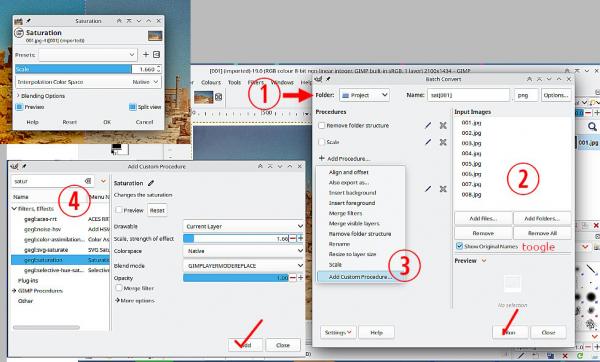Save preset with plus icon in Saturation dialog
Viewport: 600px width, 362px height.
click(146, 55)
